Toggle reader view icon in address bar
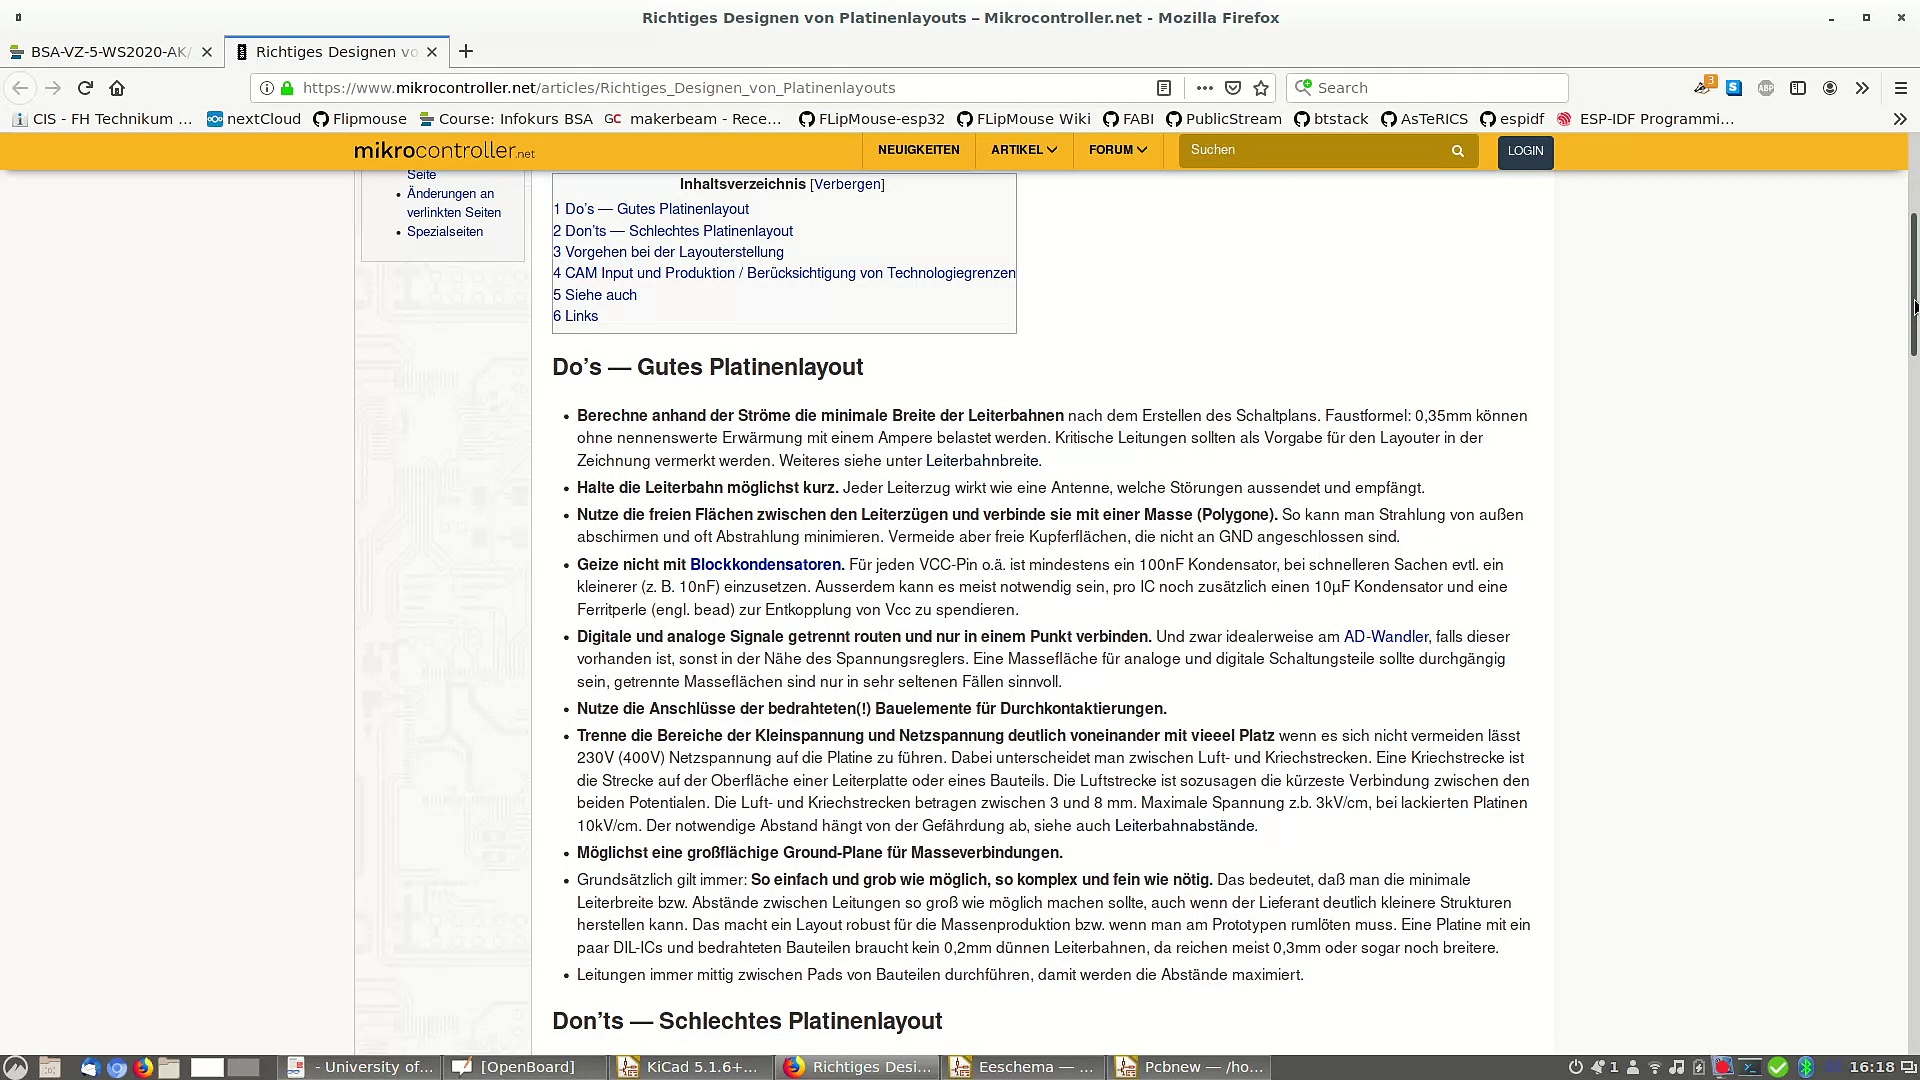 pyautogui.click(x=1164, y=88)
